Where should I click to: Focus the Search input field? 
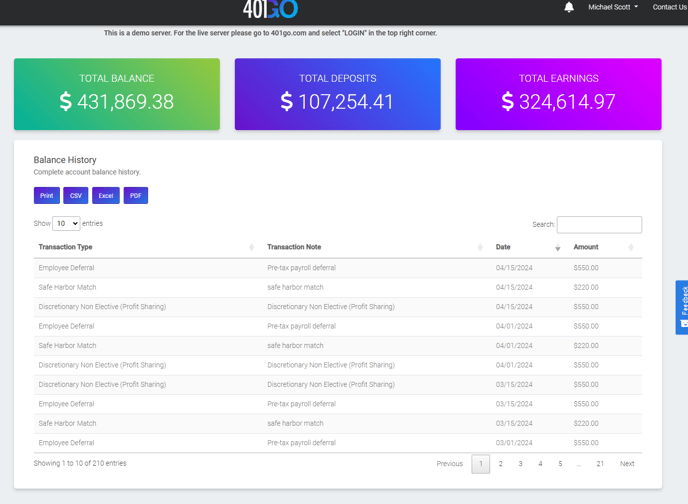pos(599,225)
